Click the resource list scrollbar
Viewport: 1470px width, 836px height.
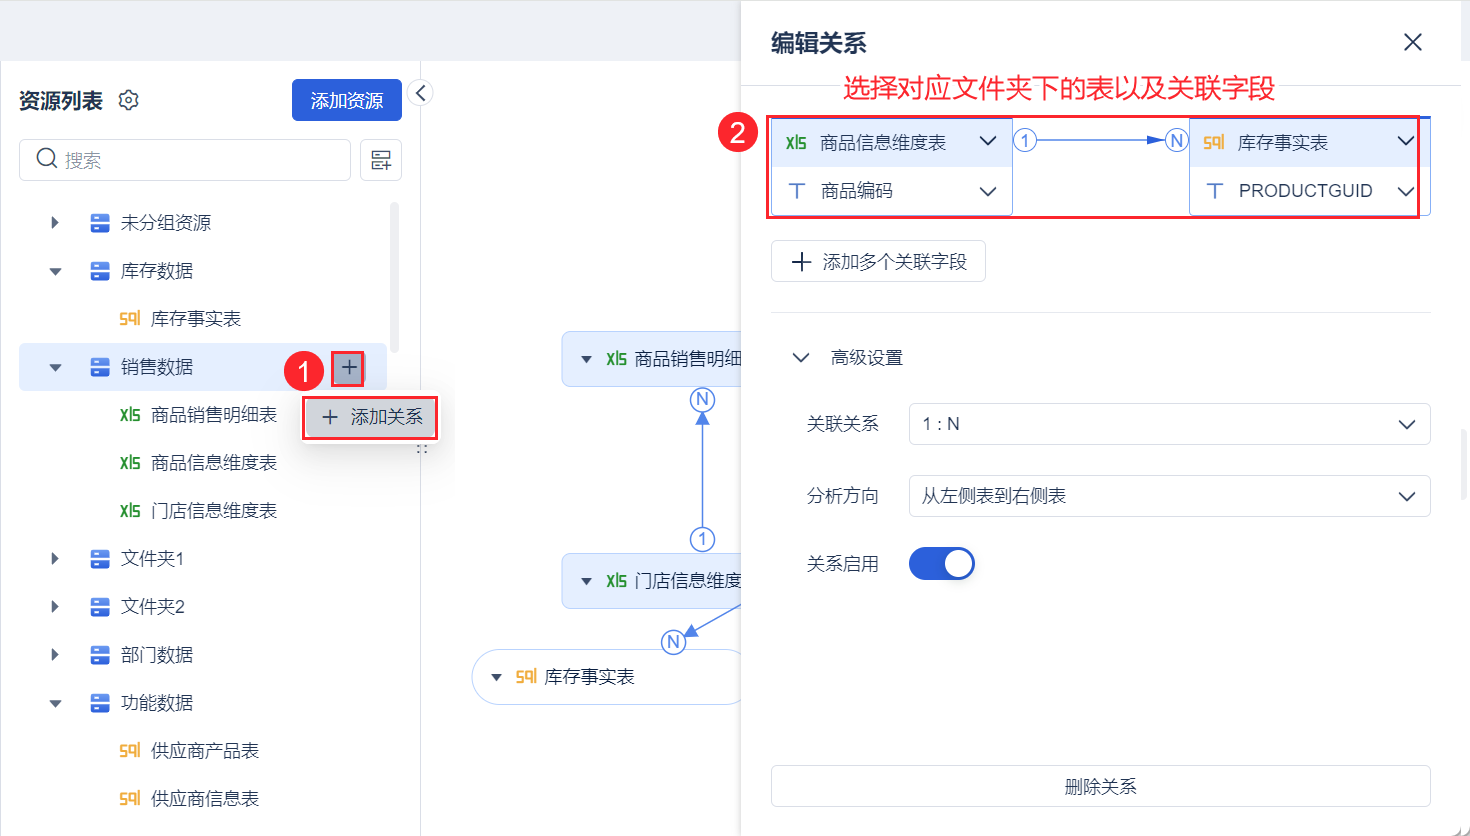click(x=394, y=277)
